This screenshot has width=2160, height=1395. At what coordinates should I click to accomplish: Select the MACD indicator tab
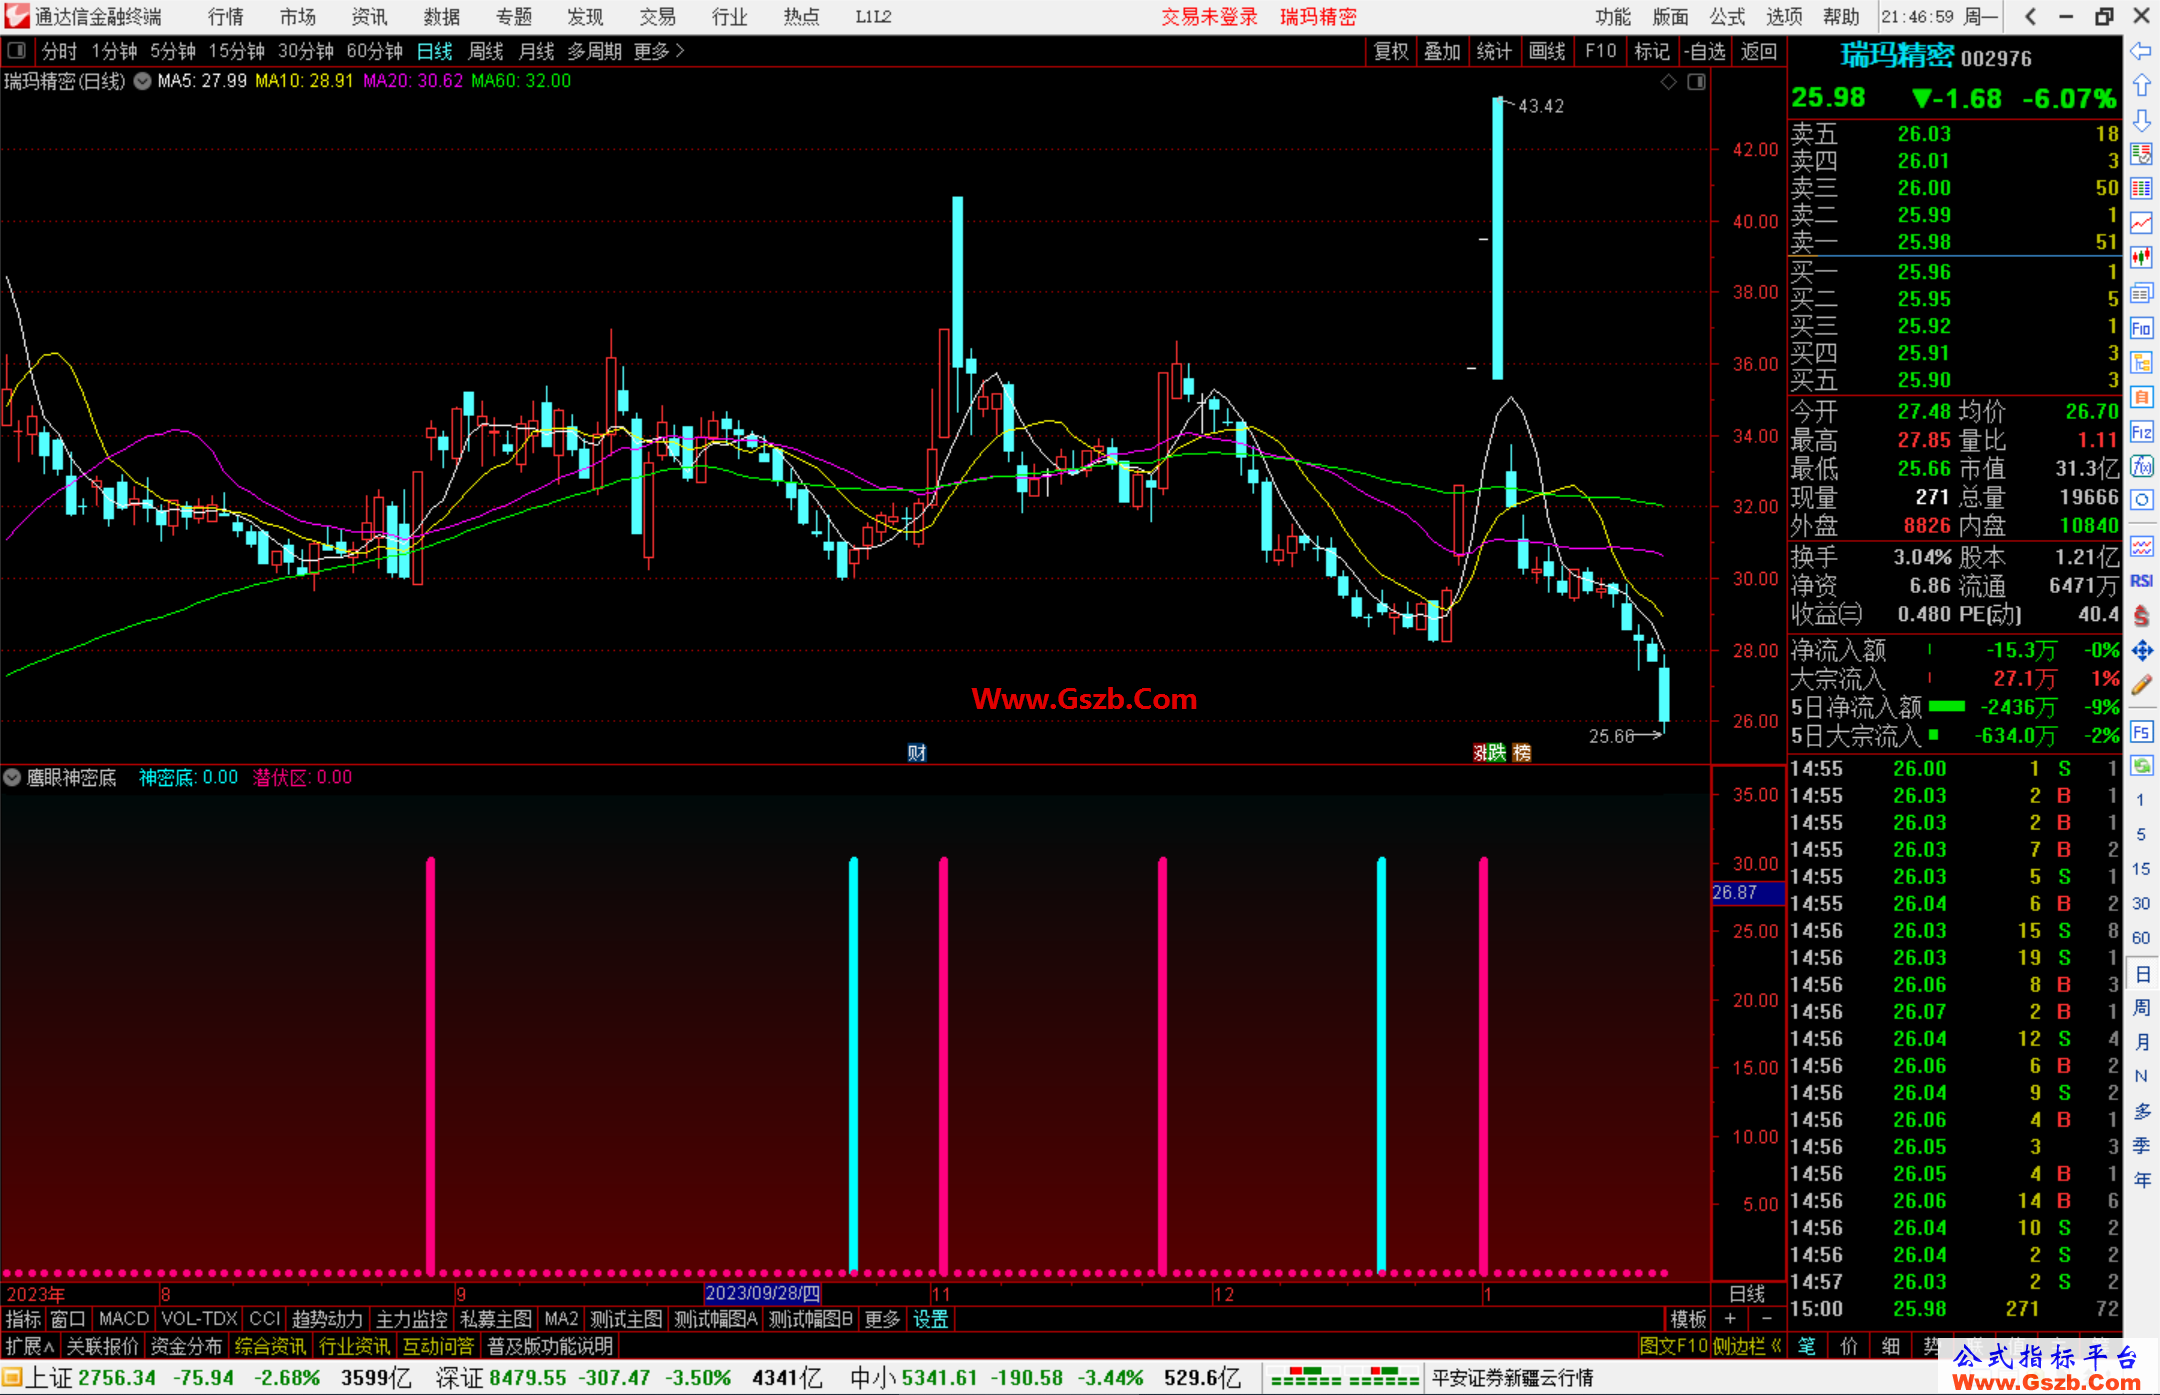pos(124,1319)
